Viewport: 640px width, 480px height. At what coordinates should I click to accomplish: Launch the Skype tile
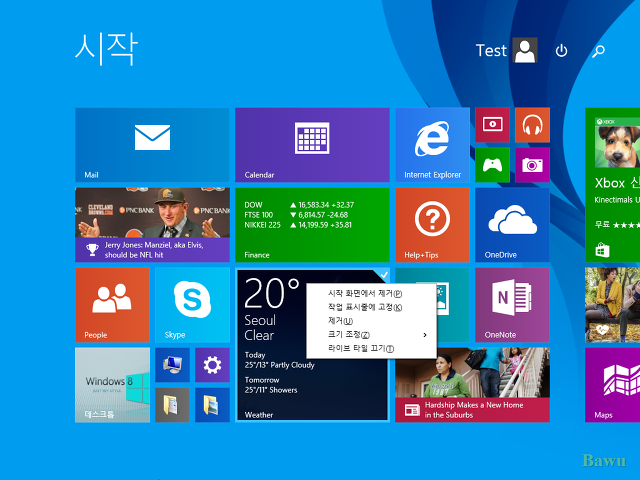192,305
